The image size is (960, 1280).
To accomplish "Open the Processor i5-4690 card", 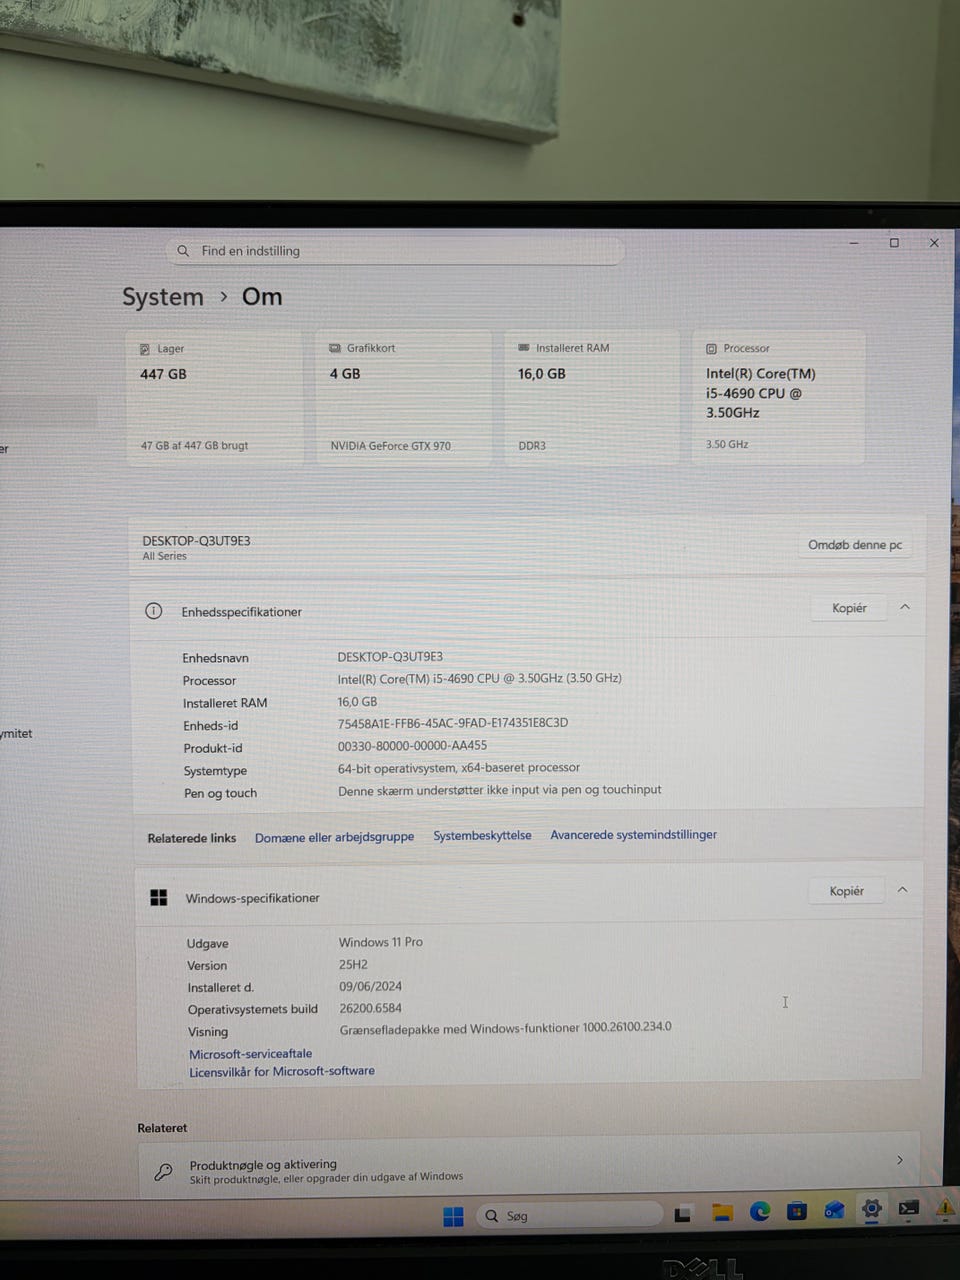I will [x=778, y=396].
